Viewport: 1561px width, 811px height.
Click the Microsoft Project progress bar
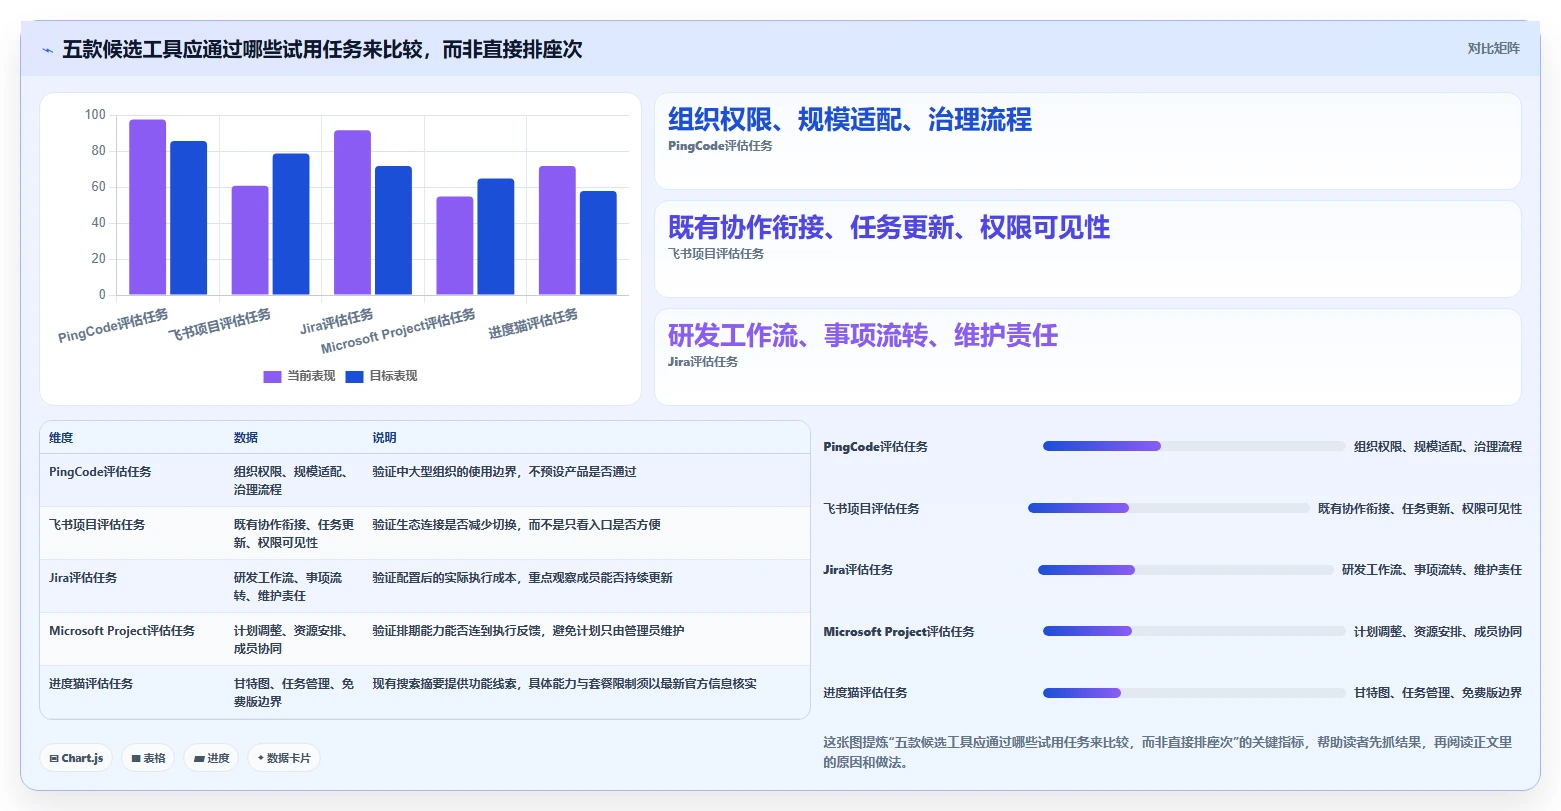point(1194,631)
